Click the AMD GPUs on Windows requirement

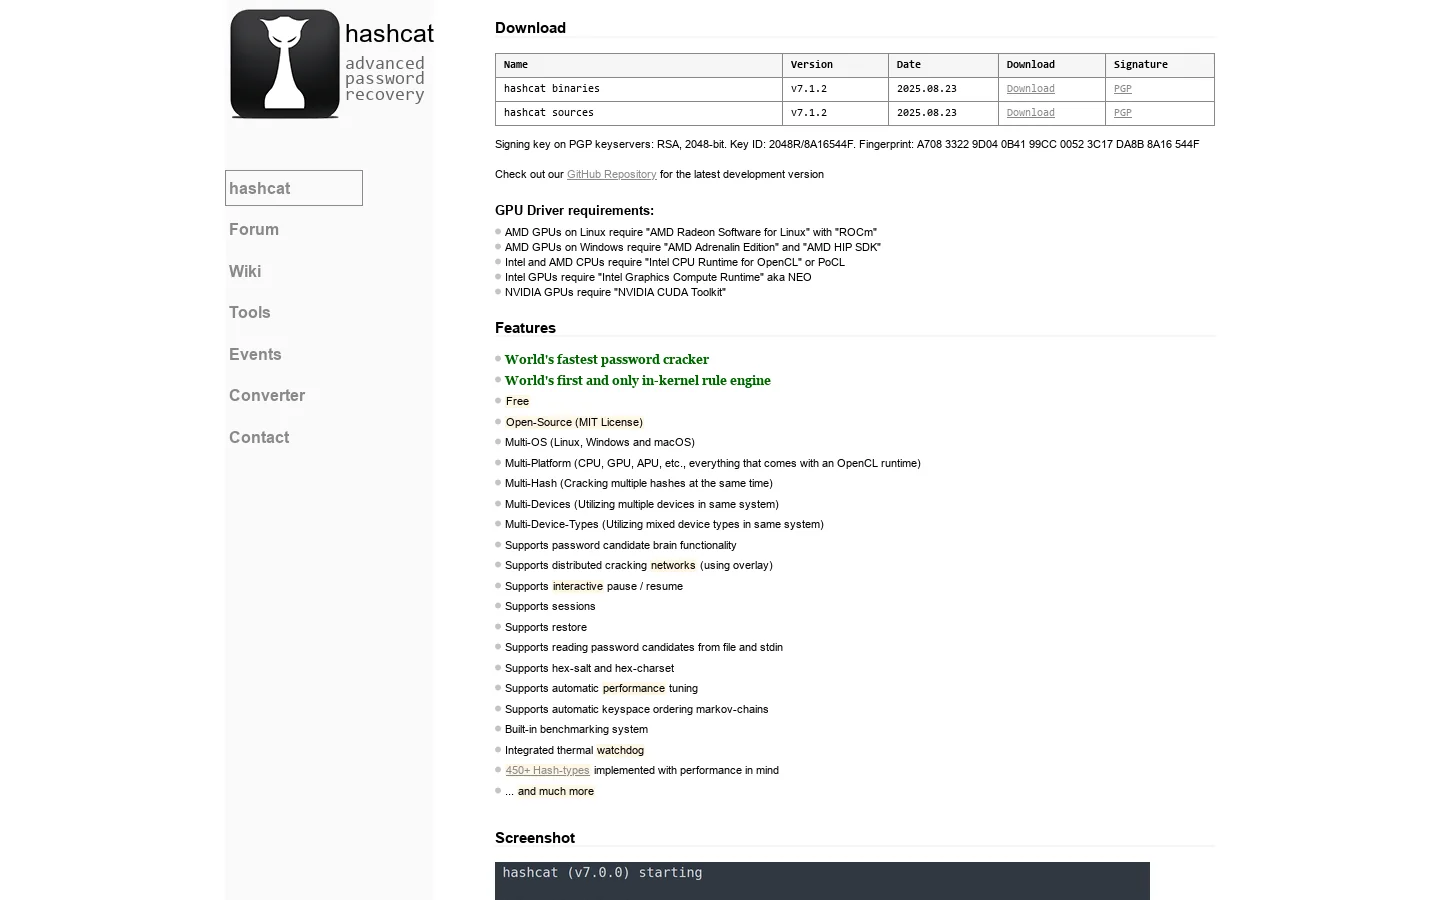693,247
